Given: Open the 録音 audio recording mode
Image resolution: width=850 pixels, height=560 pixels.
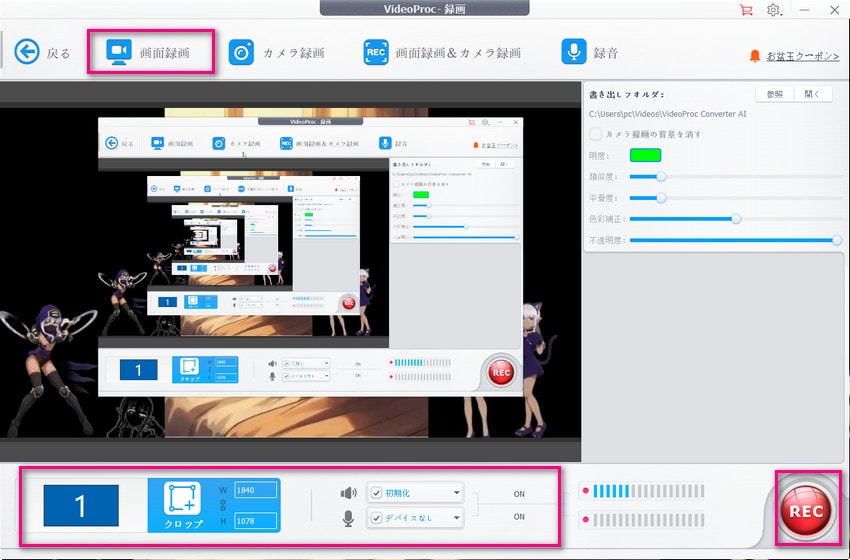Looking at the screenshot, I should (x=589, y=53).
